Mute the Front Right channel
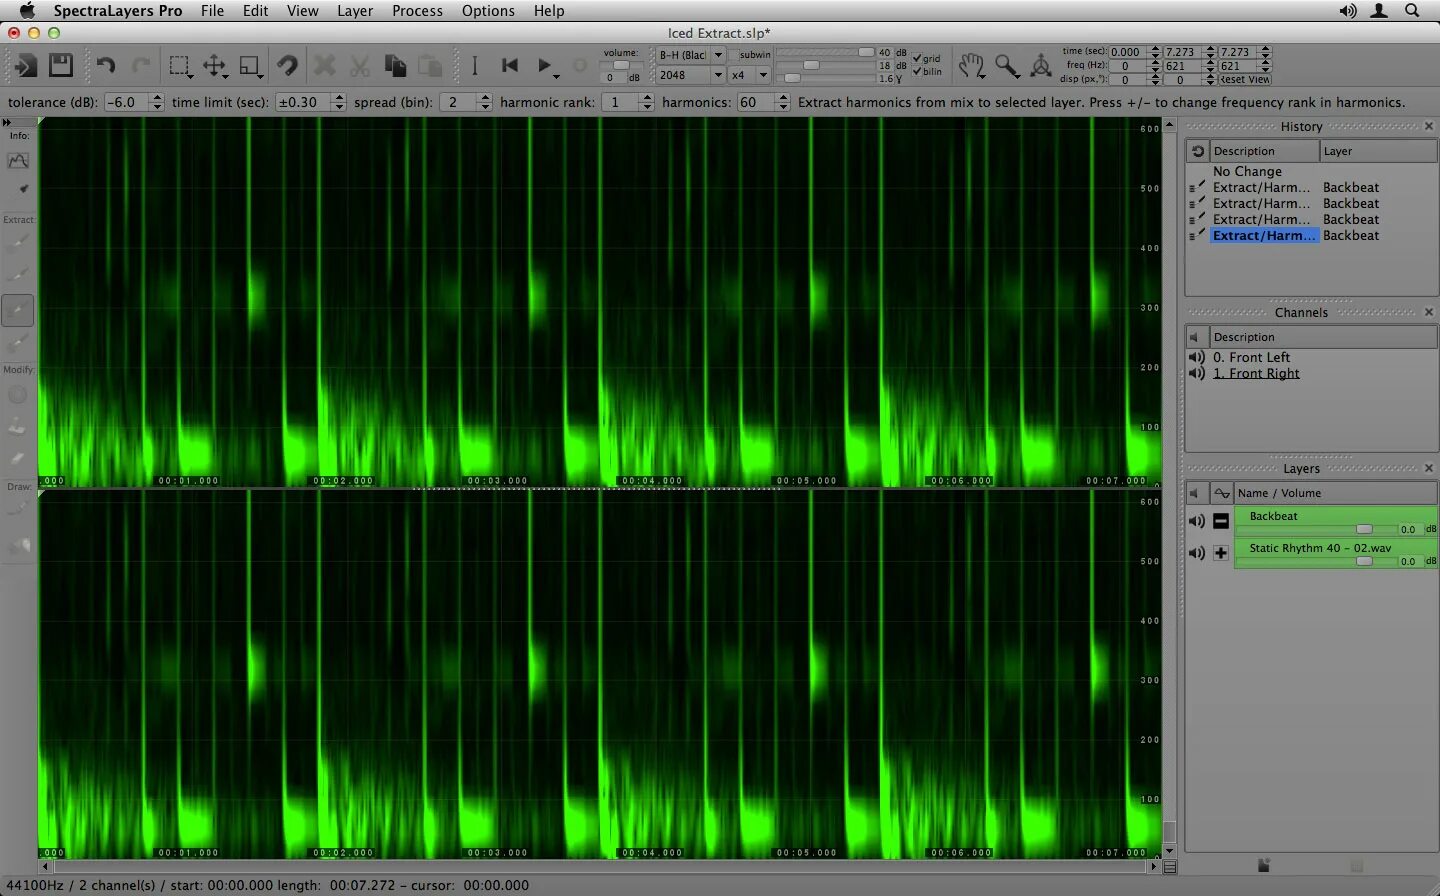Viewport: 1440px width, 896px height. coord(1197,373)
